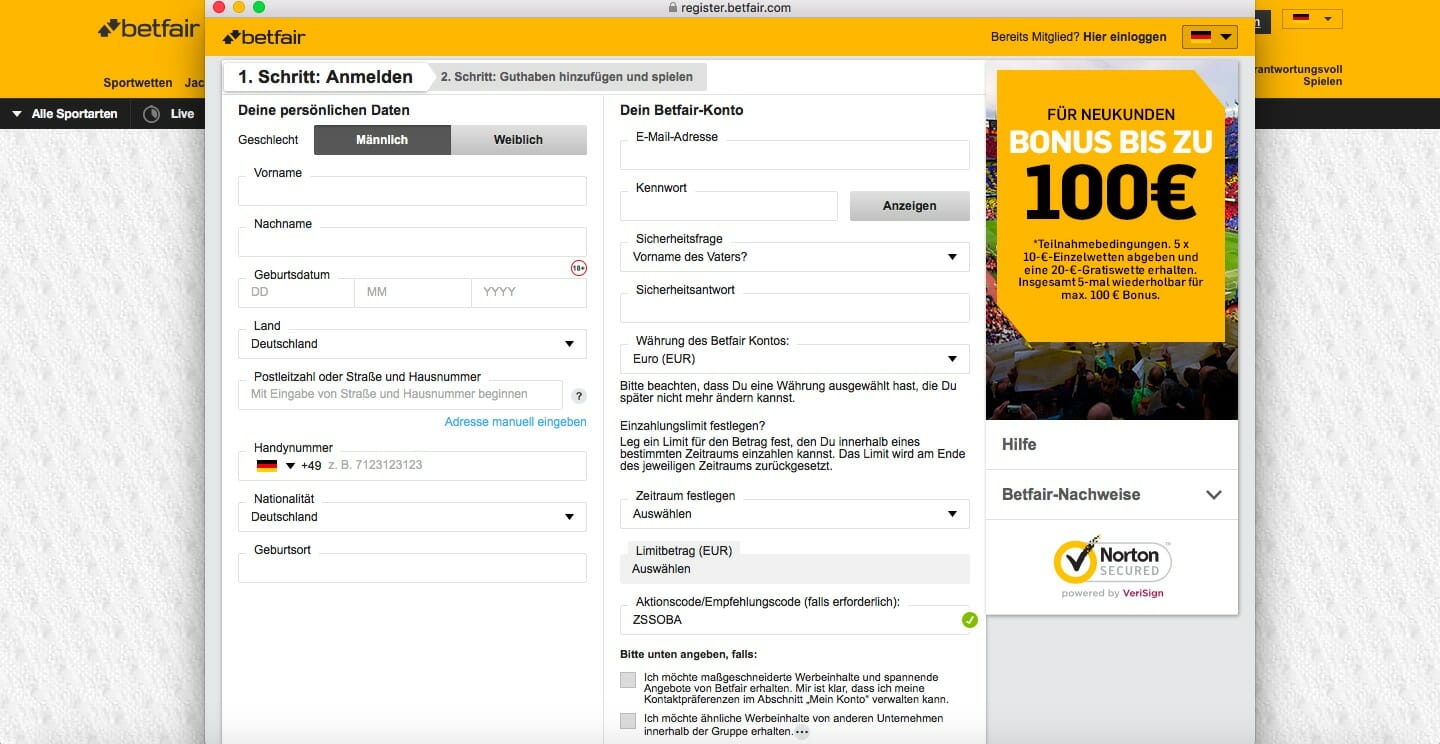Open the Nationalität dropdown

(x=412, y=517)
